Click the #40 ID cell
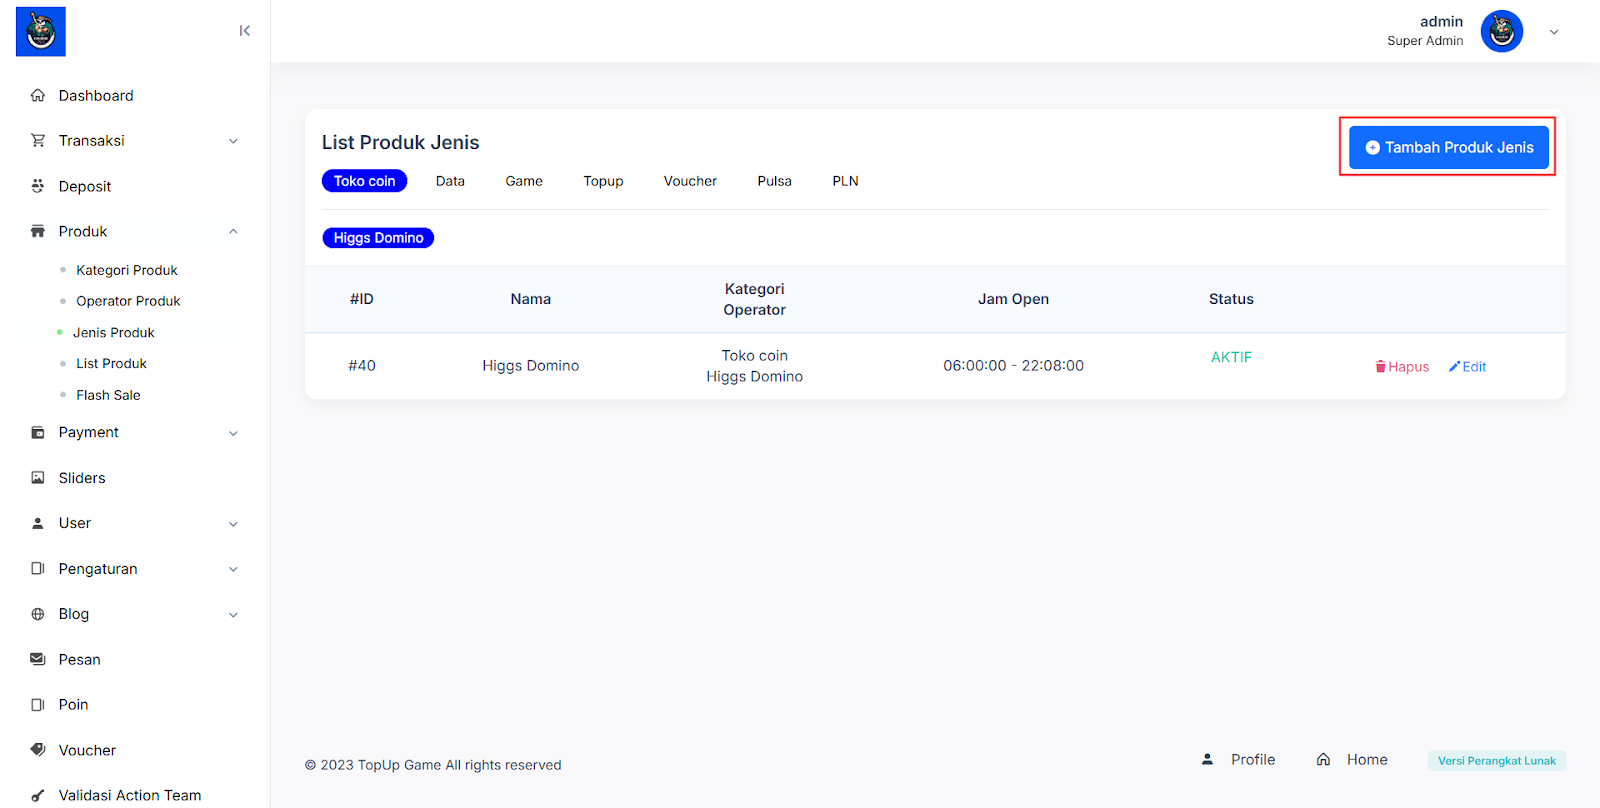The image size is (1600, 808). 362,365
